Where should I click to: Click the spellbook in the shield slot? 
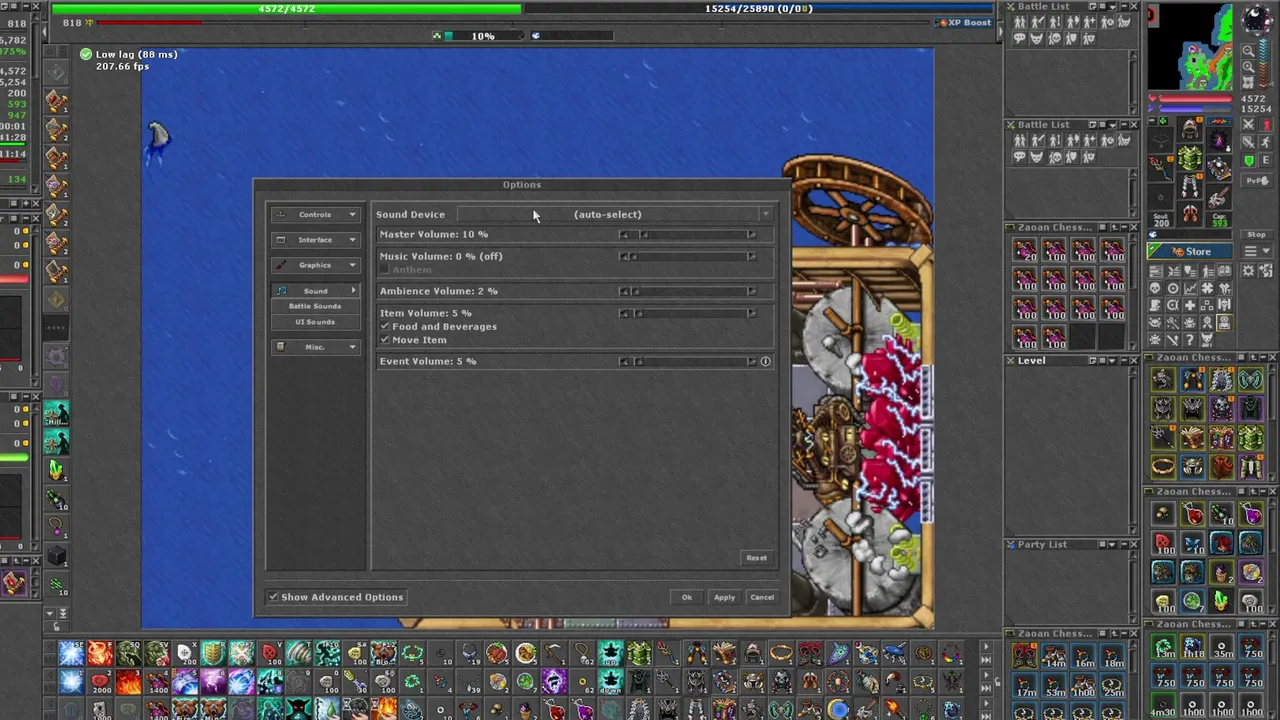point(1219,167)
